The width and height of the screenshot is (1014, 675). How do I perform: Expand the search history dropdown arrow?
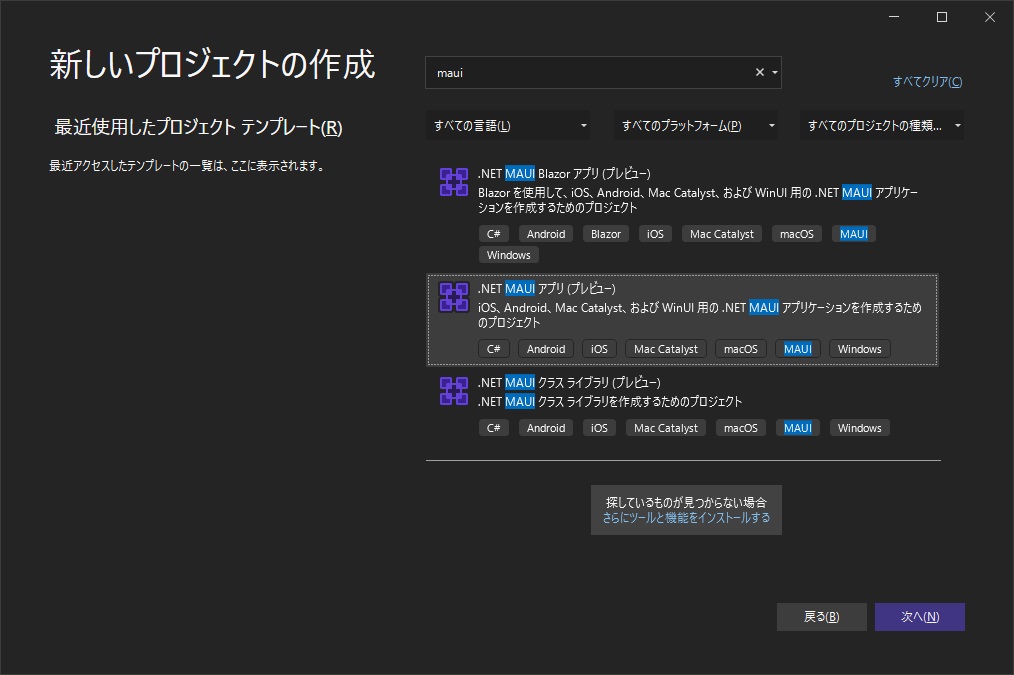775,72
